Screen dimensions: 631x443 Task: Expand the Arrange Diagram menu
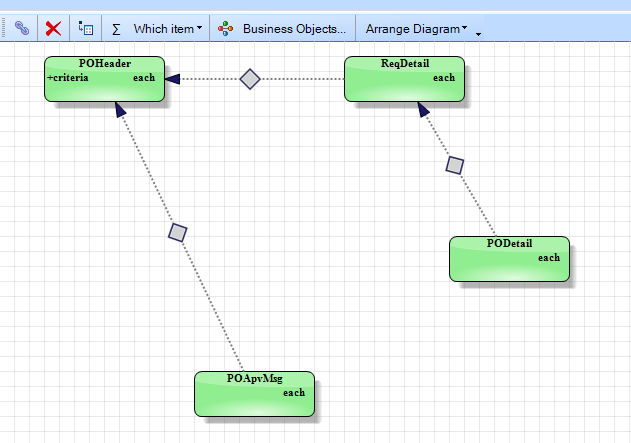tap(417, 29)
